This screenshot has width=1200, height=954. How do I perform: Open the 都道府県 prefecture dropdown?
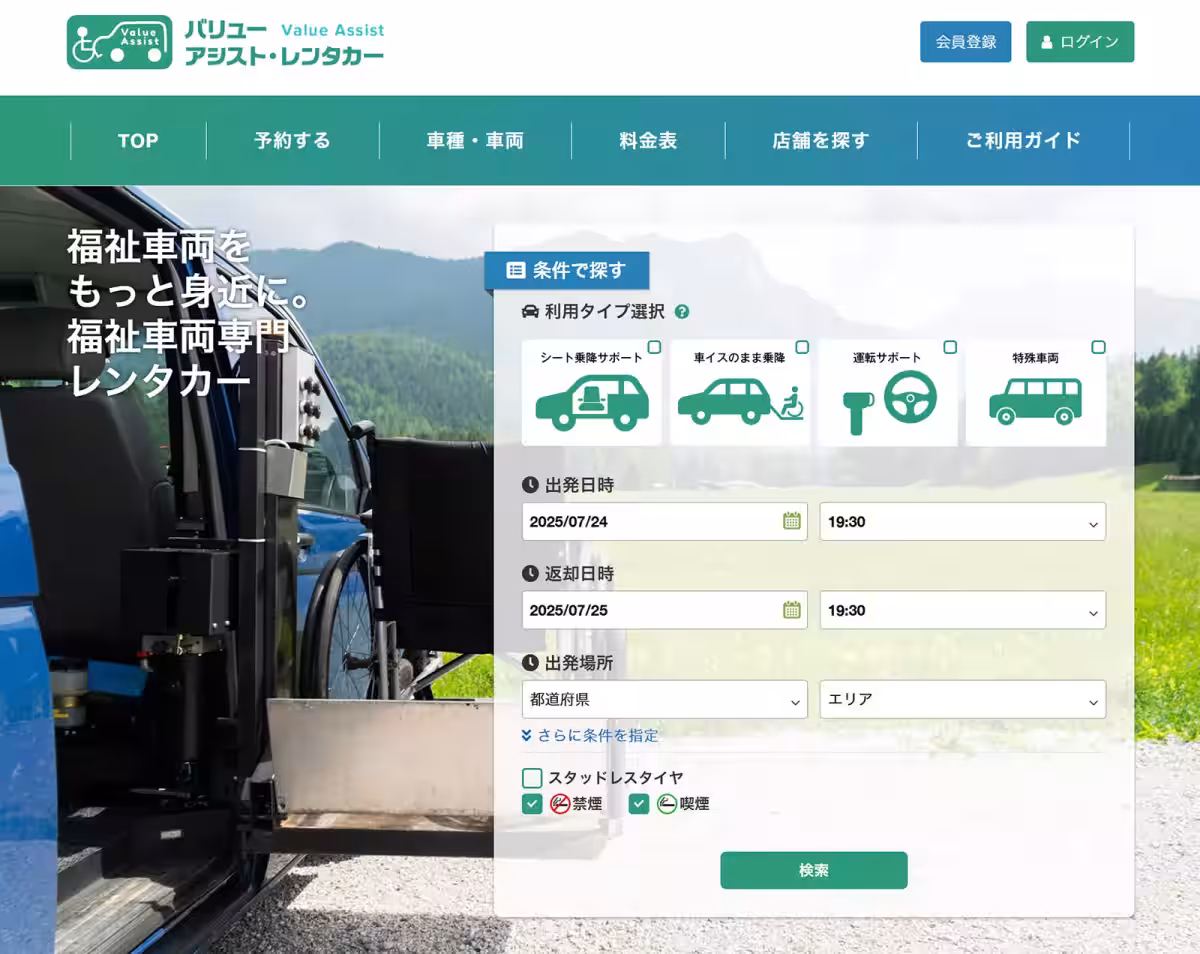(x=664, y=700)
